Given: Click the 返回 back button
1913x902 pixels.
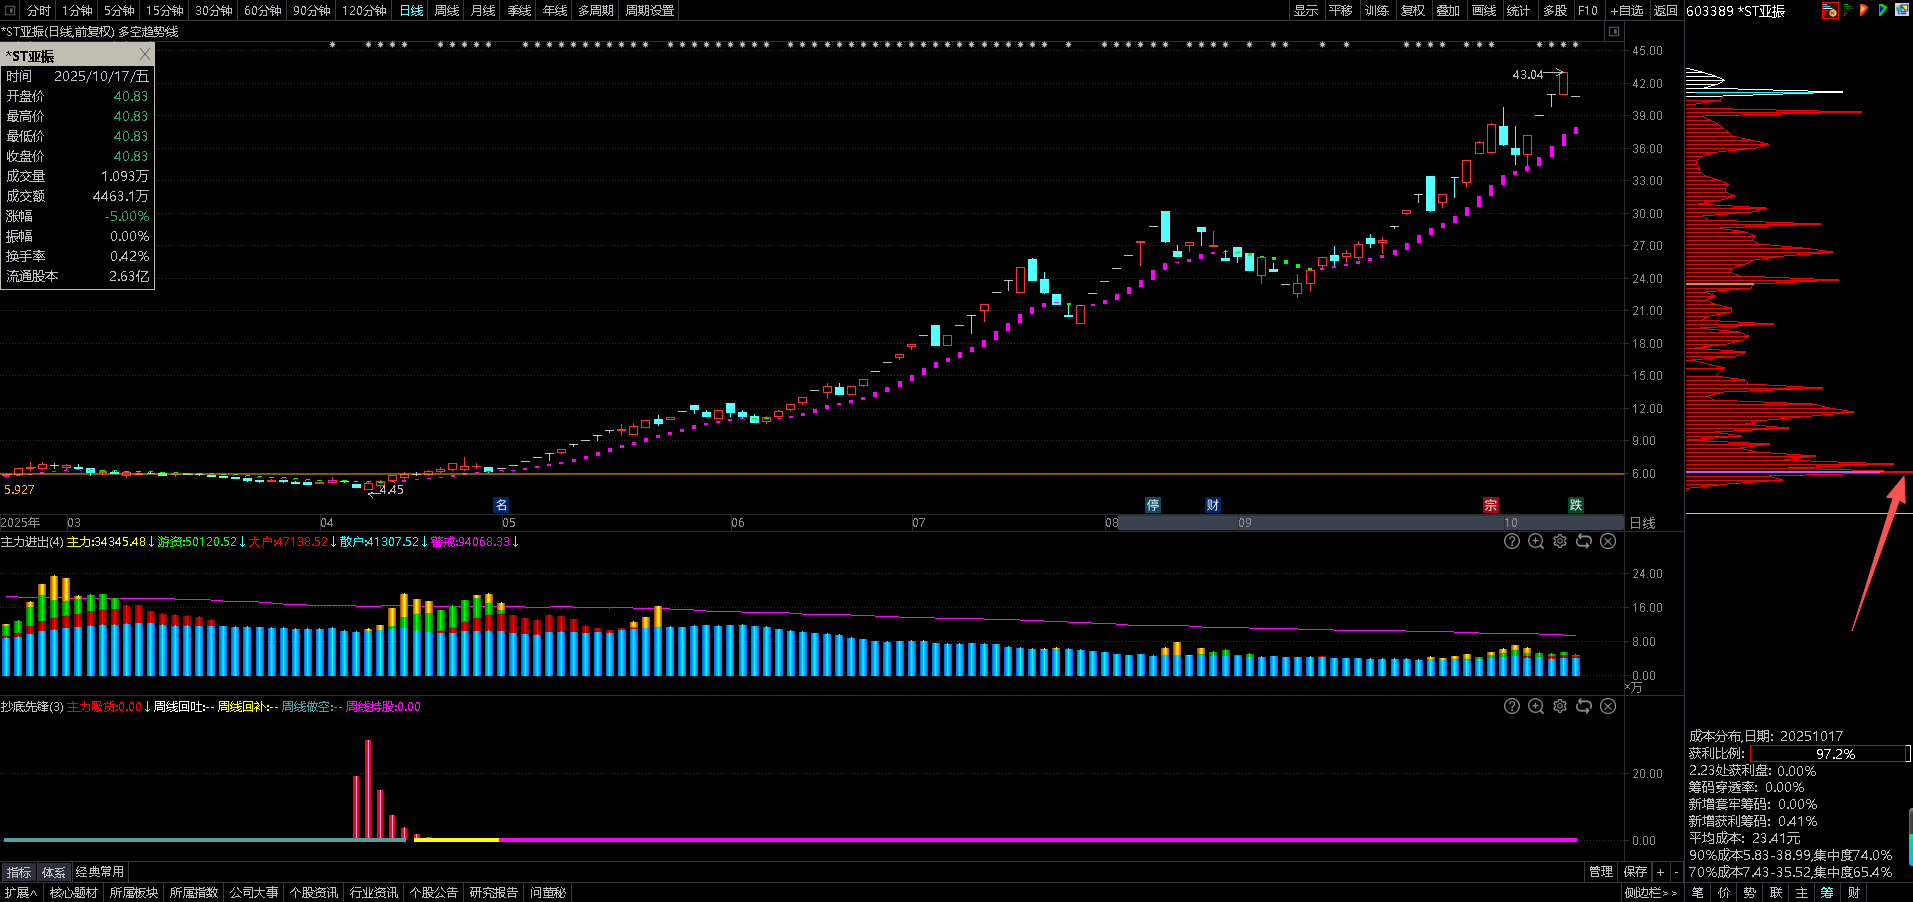Looking at the screenshot, I should (1666, 10).
